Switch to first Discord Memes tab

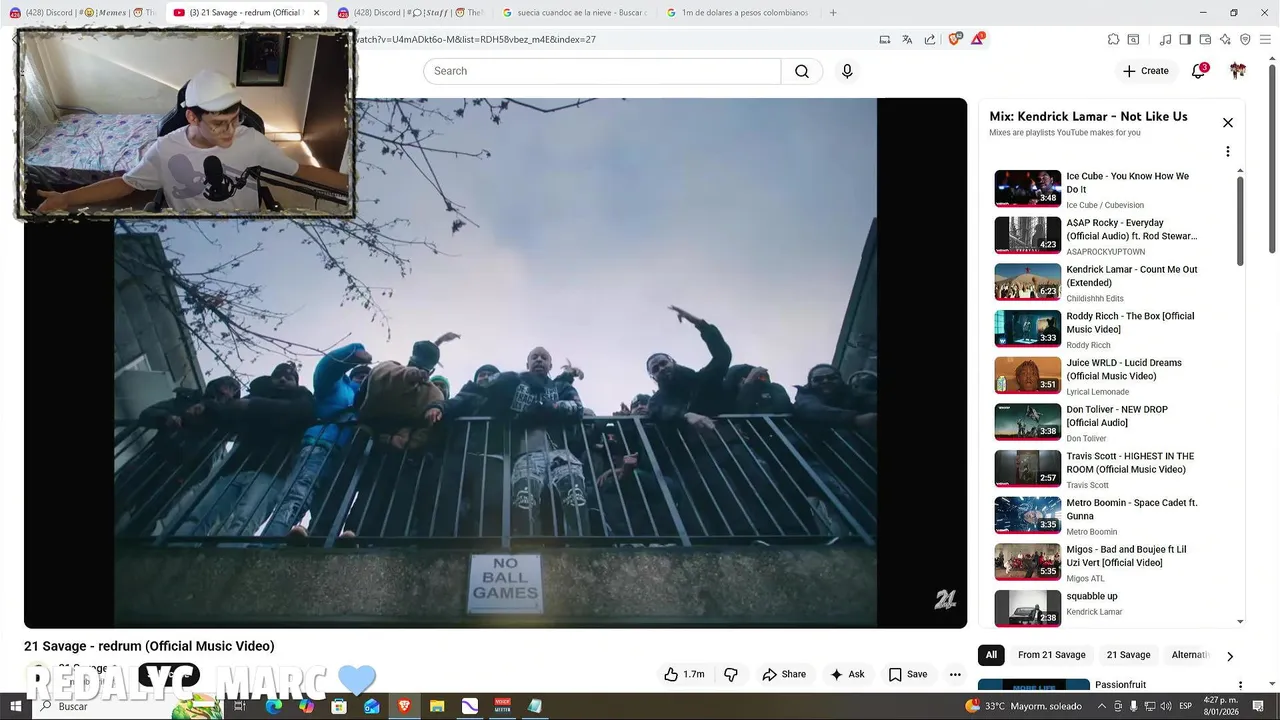(82, 13)
